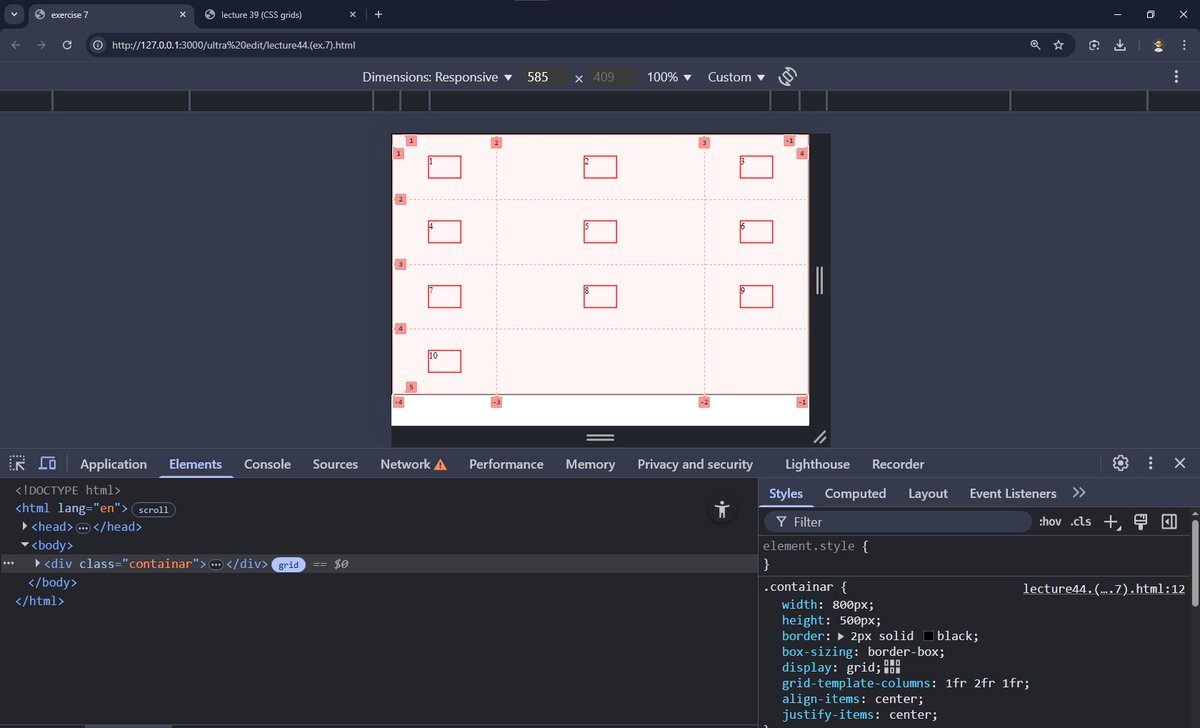Close the exercise 7 tab
This screenshot has width=1200, height=728.
pos(182,15)
